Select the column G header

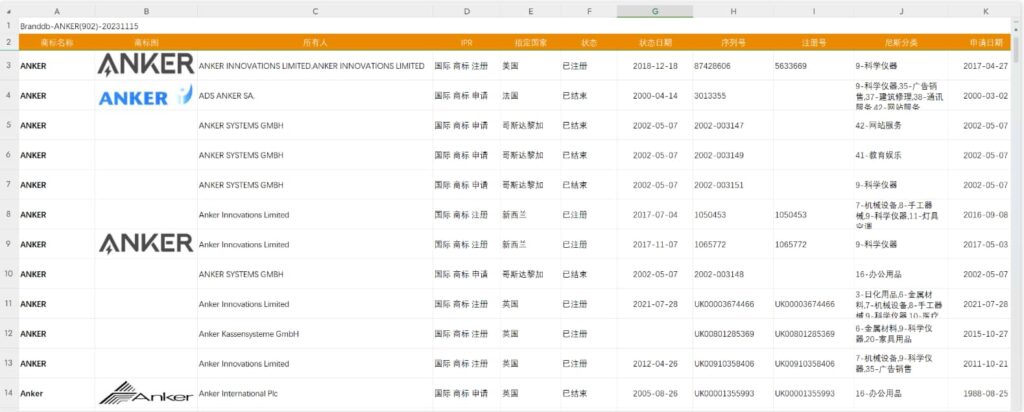(x=654, y=11)
